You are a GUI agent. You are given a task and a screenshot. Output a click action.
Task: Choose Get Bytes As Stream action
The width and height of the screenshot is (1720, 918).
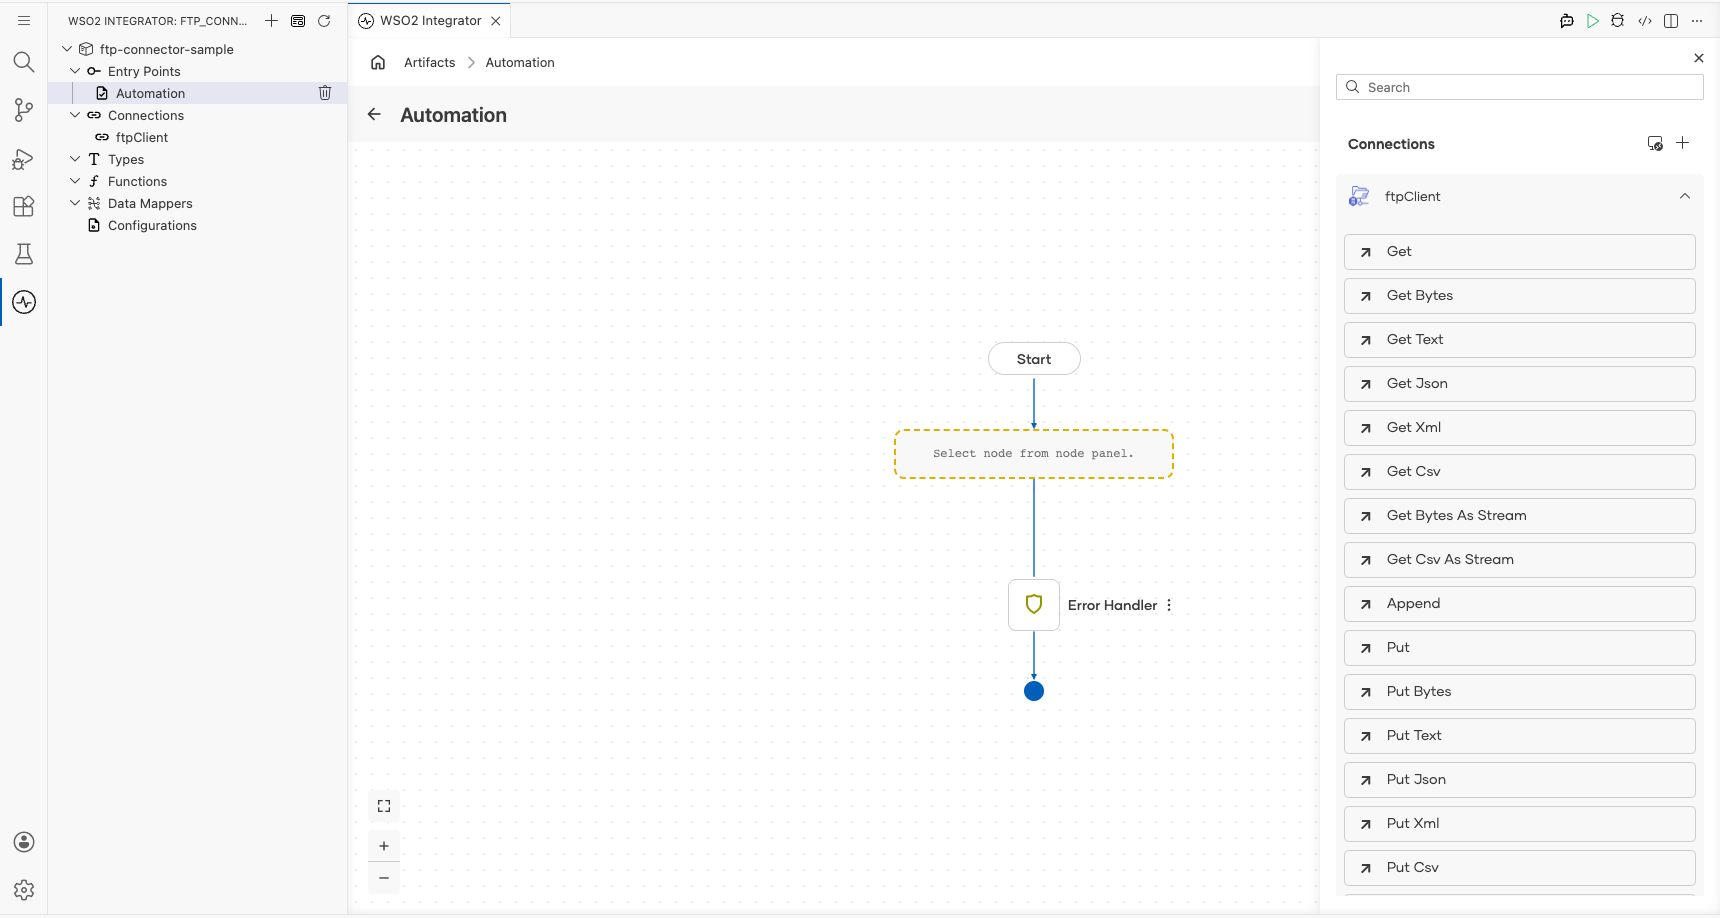coord(1520,516)
